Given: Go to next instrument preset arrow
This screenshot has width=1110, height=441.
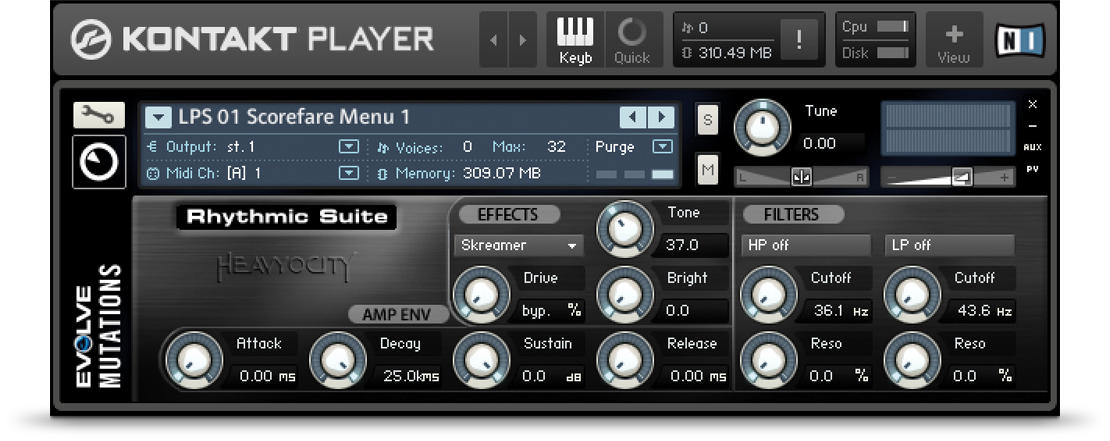Looking at the screenshot, I should (659, 117).
